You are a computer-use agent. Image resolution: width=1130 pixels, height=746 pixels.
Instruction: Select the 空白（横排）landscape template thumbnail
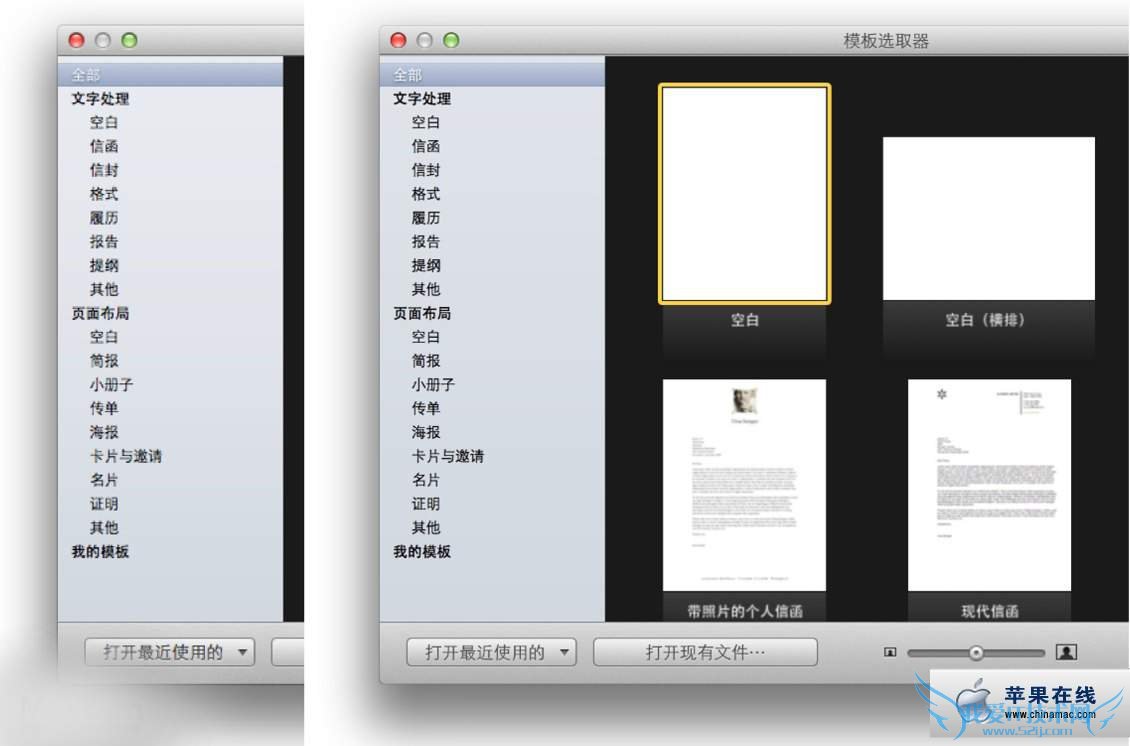(x=988, y=218)
